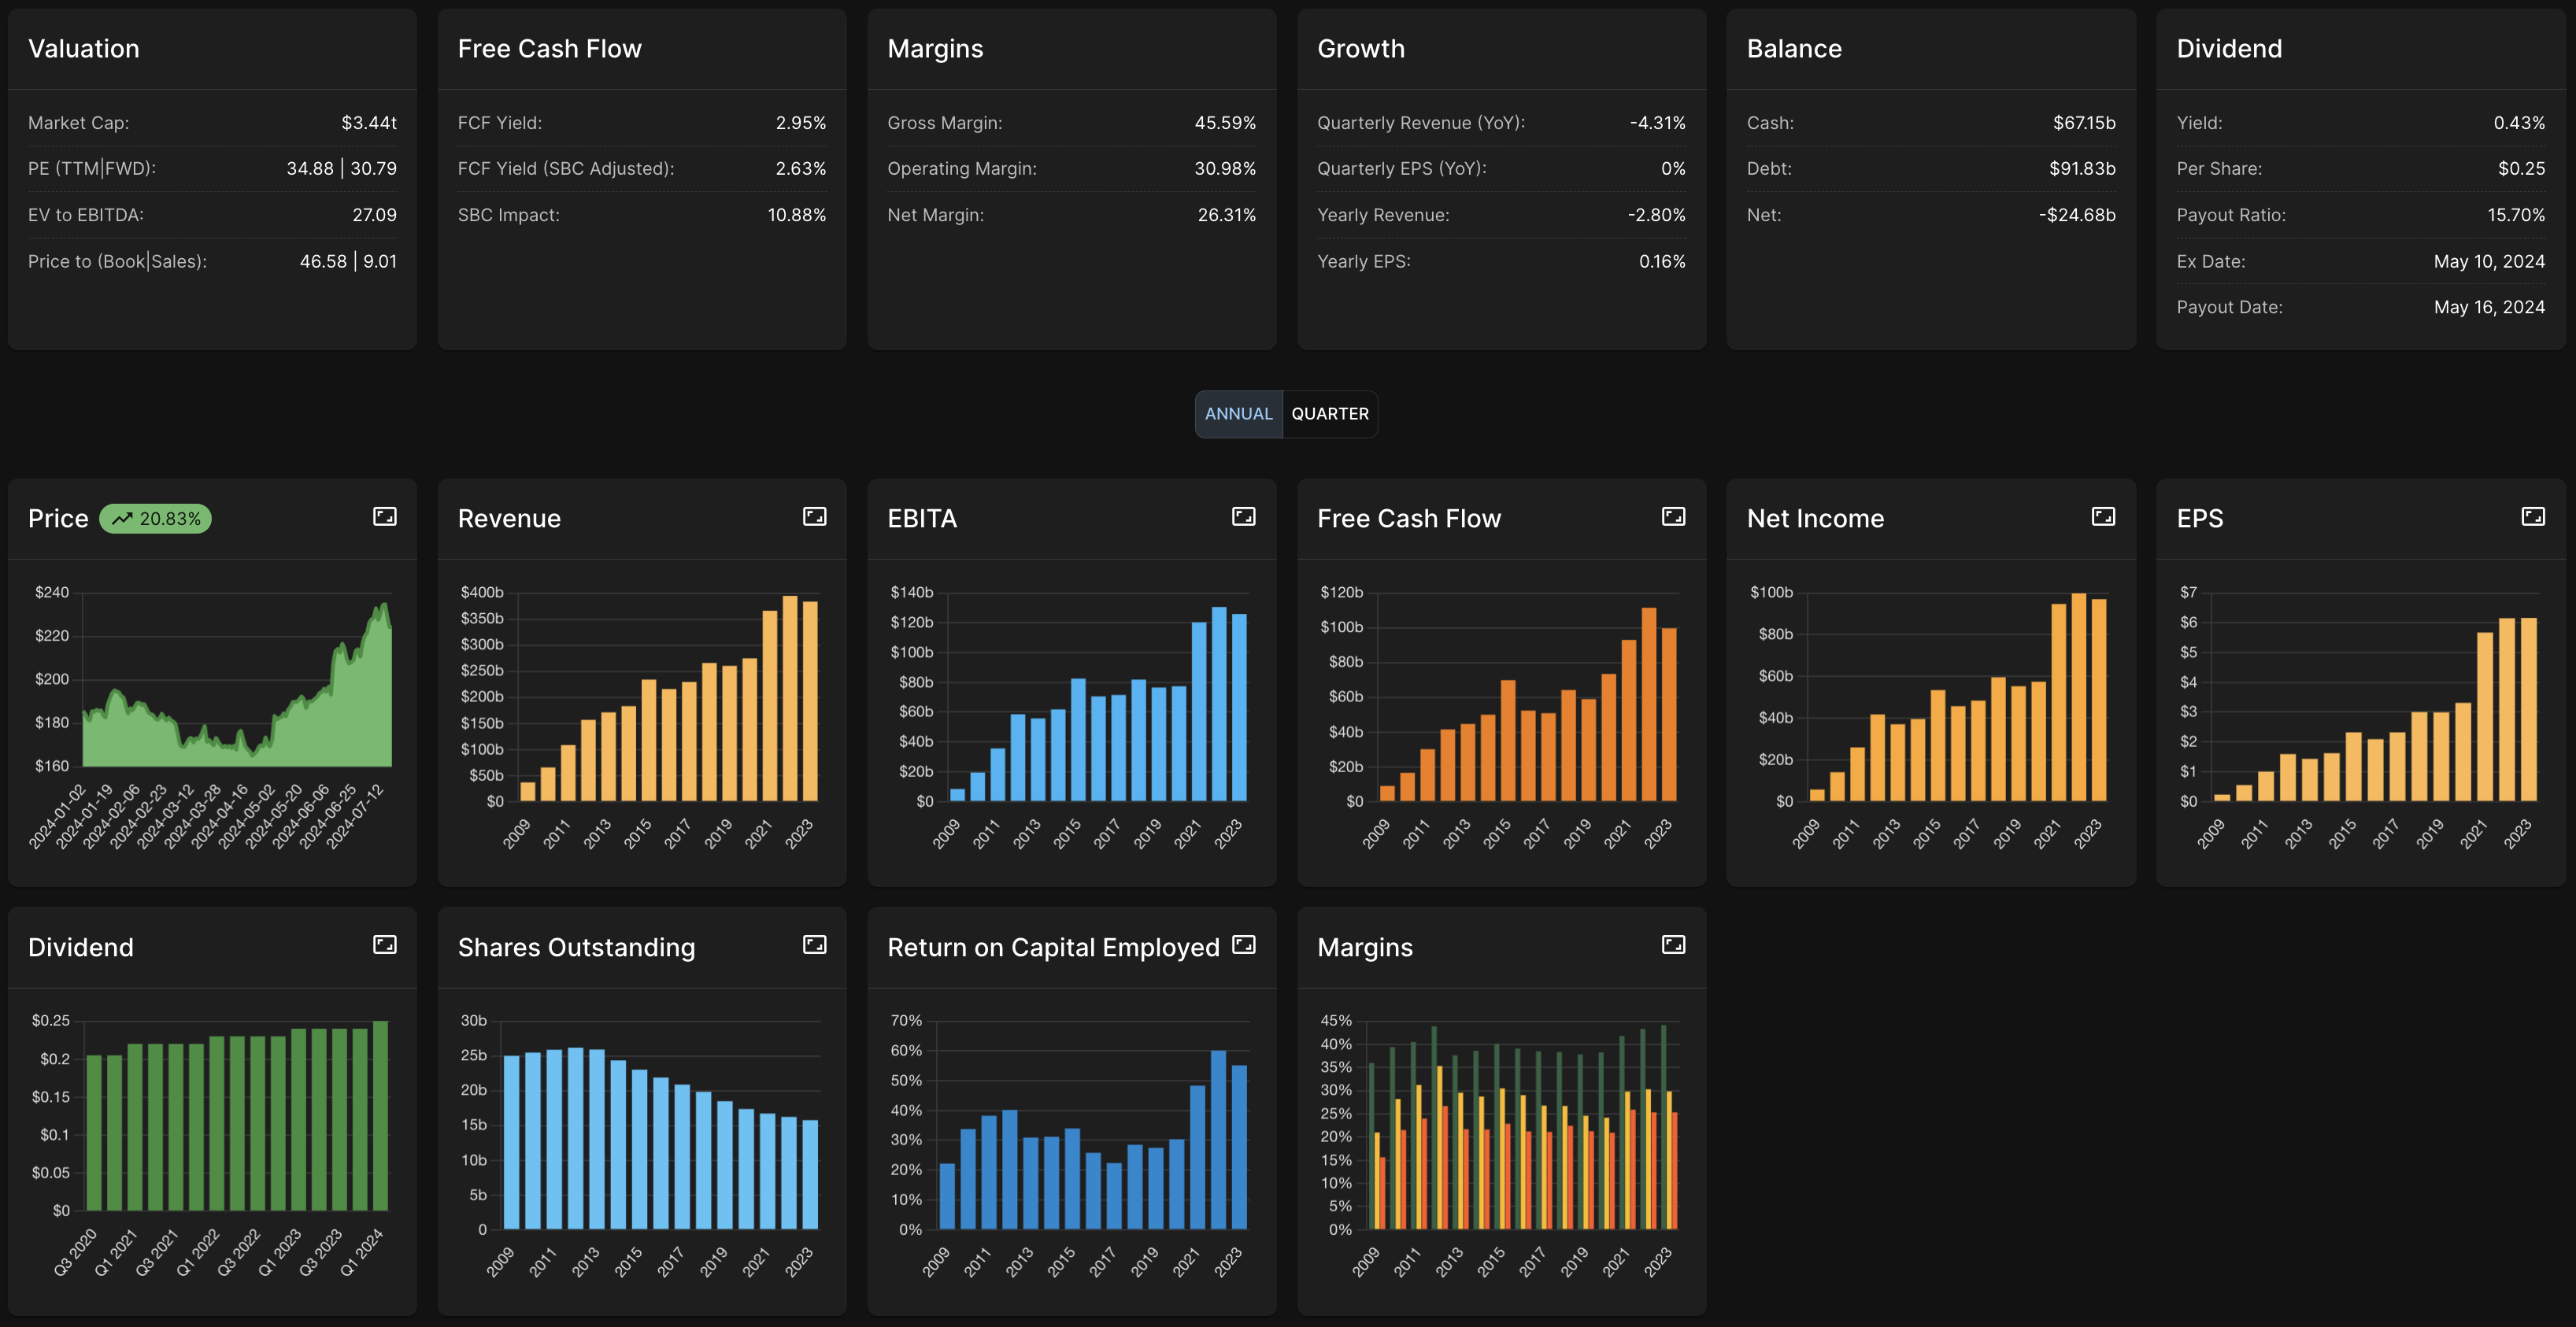Click the EV to EBITDA value 27.09

pyautogui.click(x=374, y=215)
